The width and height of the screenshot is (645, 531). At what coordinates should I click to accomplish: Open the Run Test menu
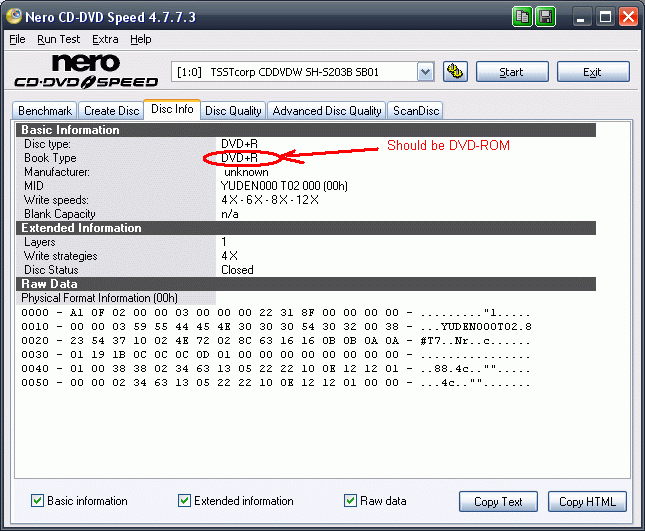coord(58,39)
